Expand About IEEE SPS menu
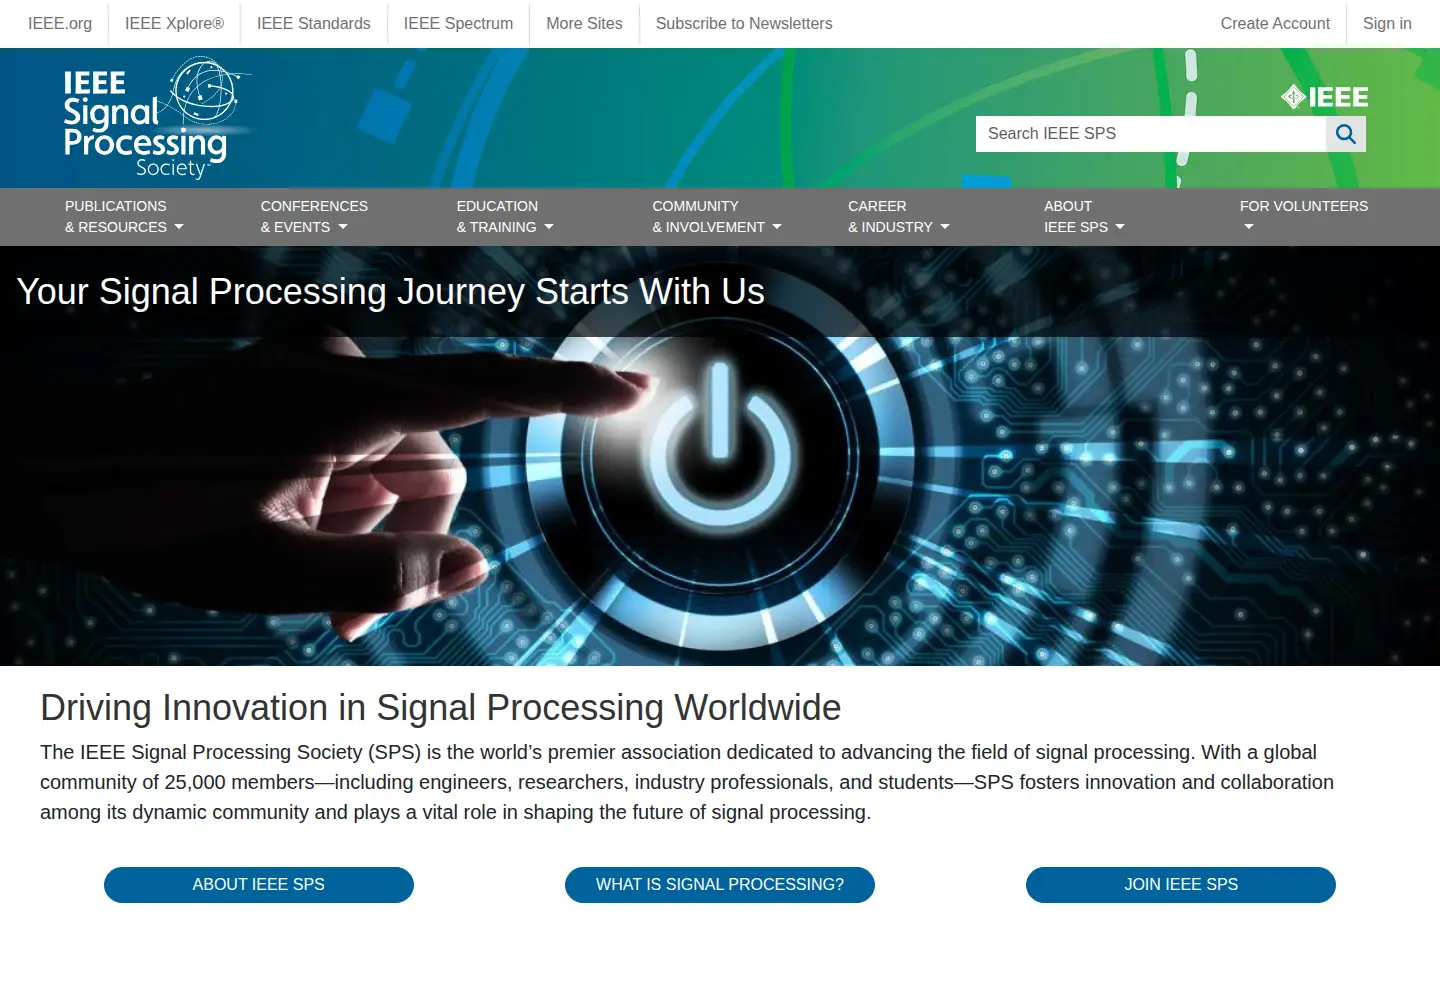 pyautogui.click(x=1085, y=217)
